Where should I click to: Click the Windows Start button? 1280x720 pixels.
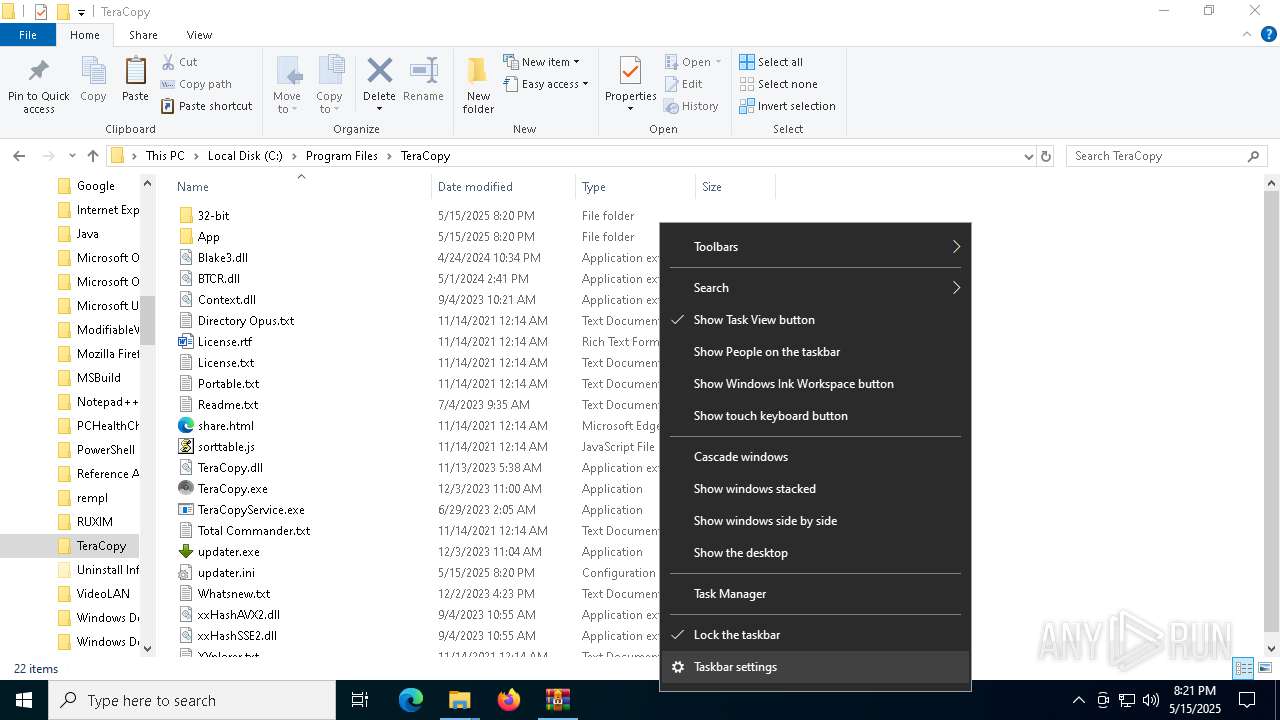tap(24, 700)
